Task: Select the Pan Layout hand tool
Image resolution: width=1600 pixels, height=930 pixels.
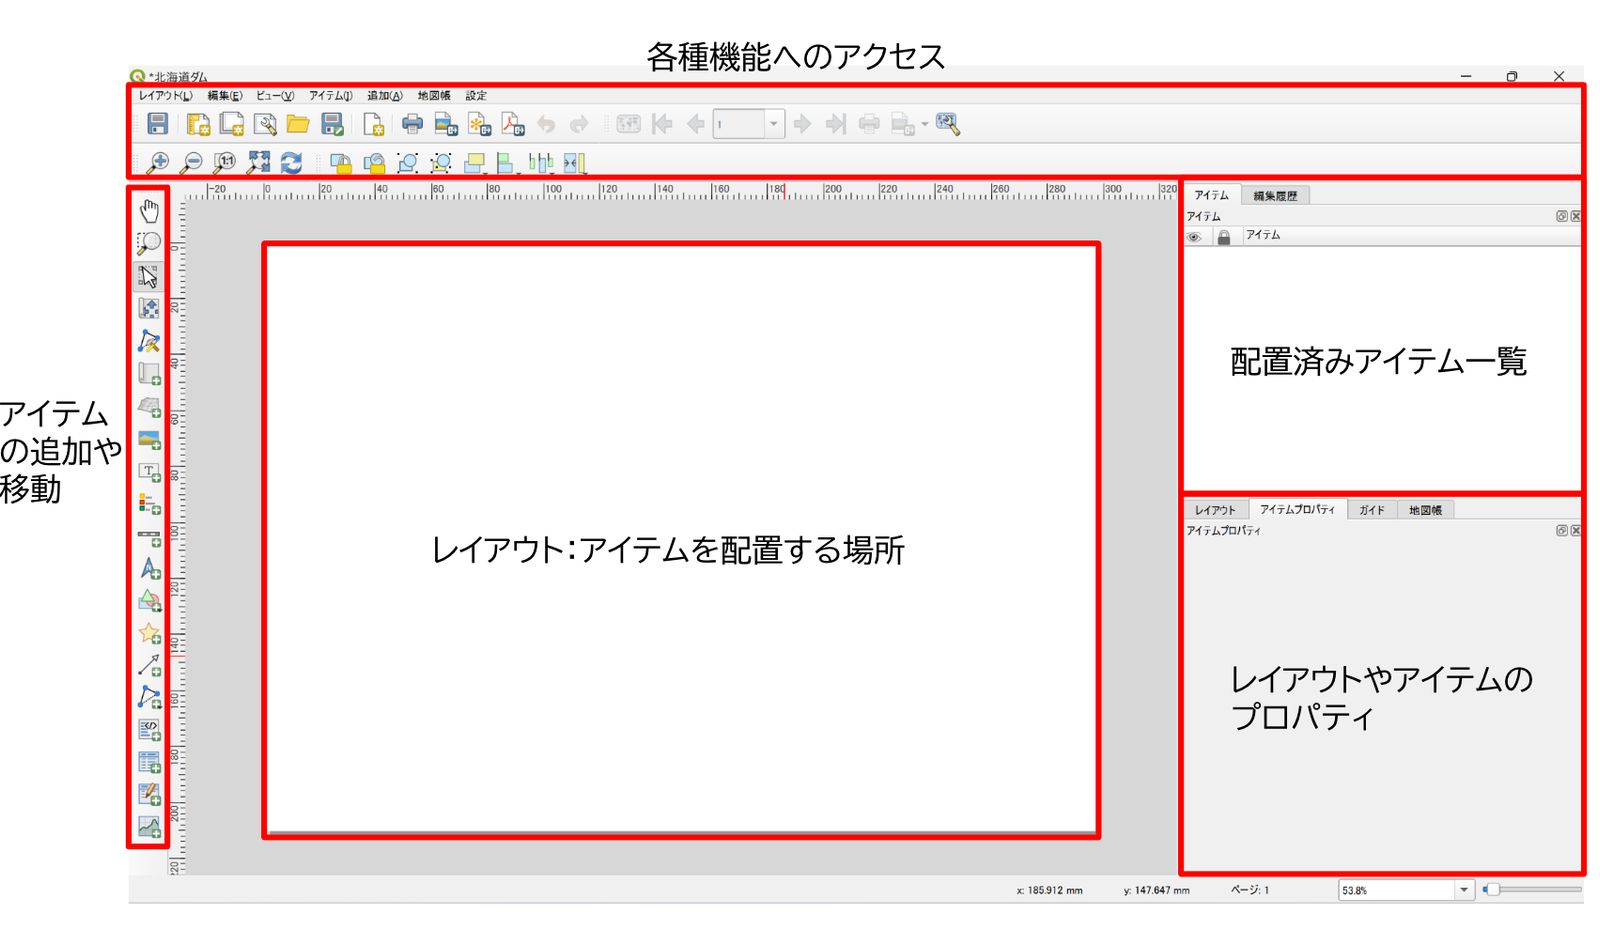Action: [x=149, y=211]
